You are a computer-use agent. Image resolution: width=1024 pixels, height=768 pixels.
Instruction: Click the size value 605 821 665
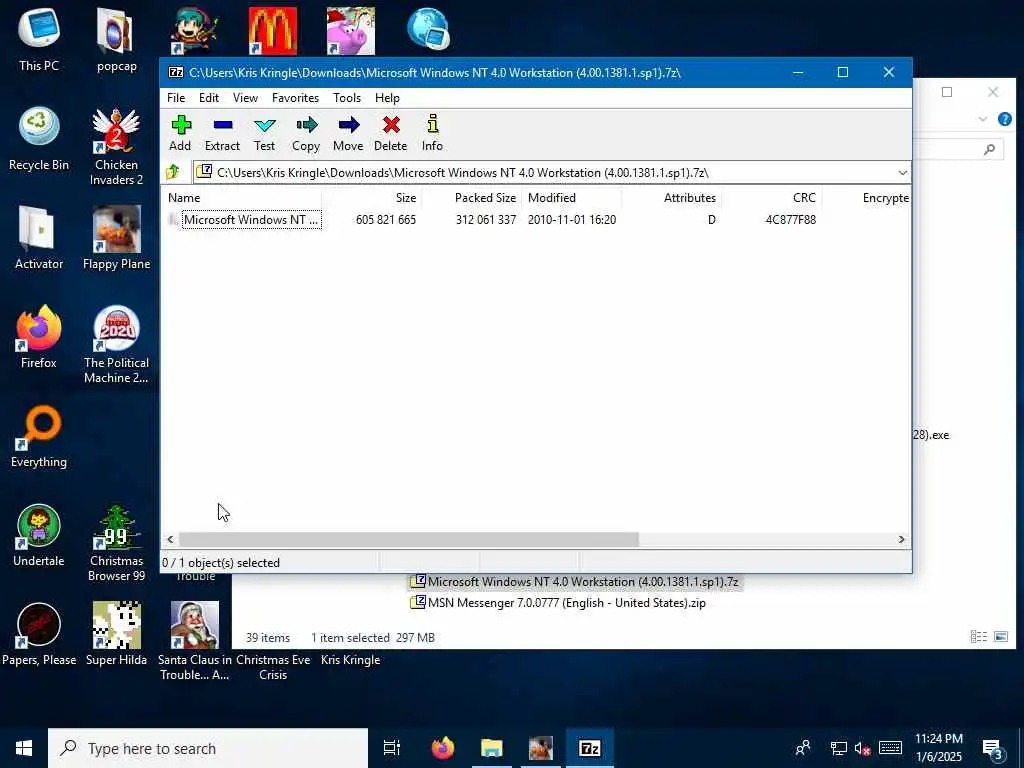386,220
